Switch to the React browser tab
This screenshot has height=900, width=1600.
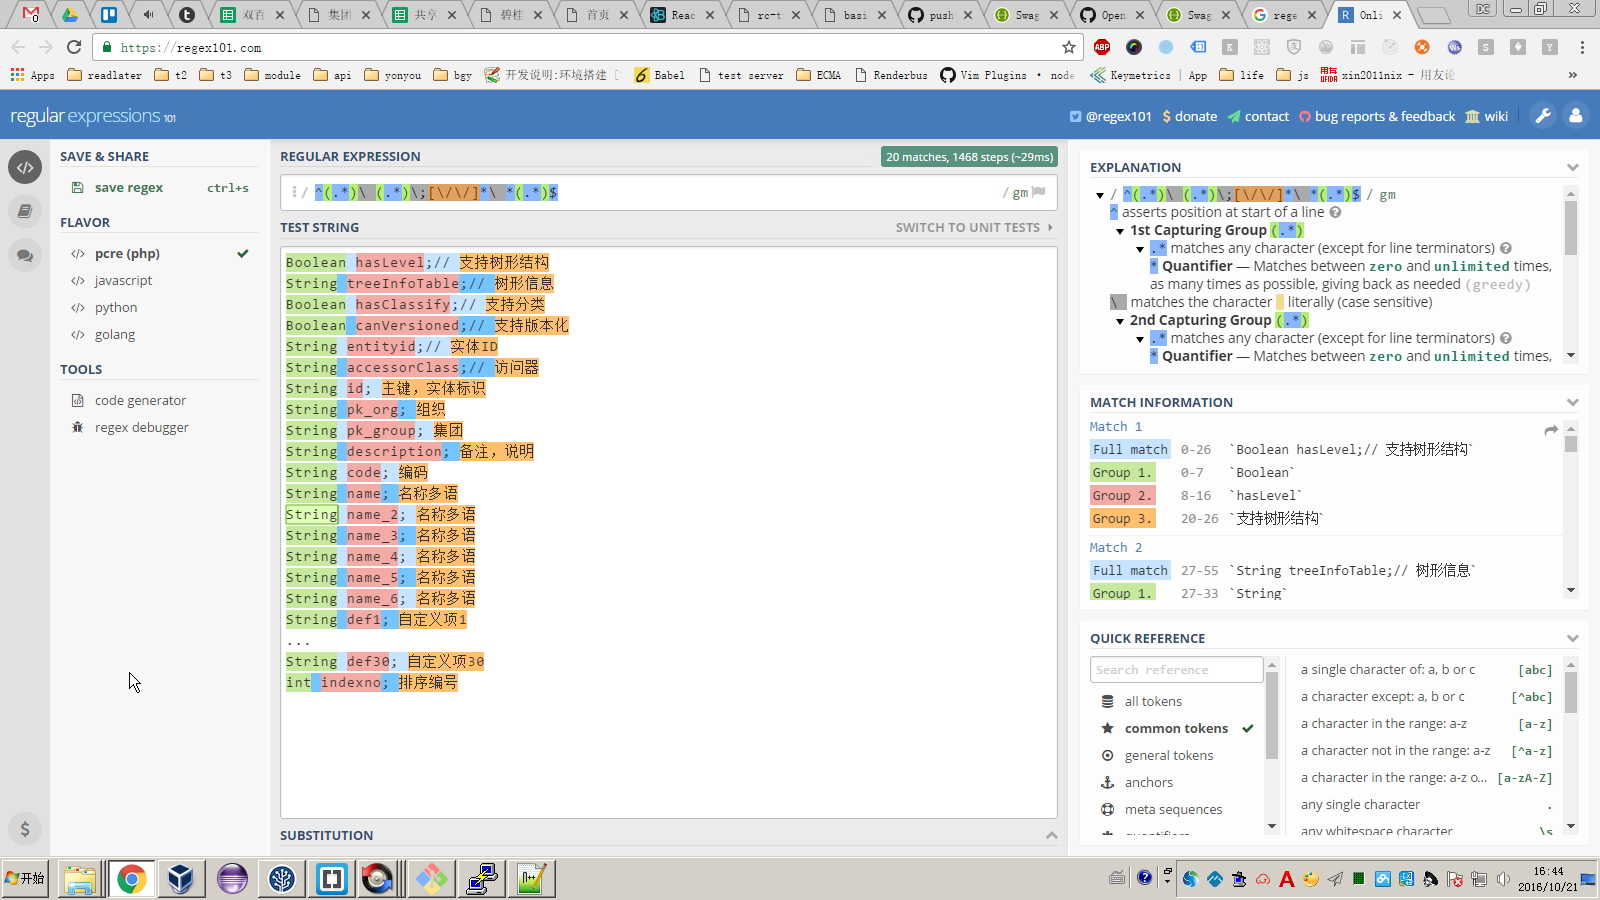click(x=685, y=15)
